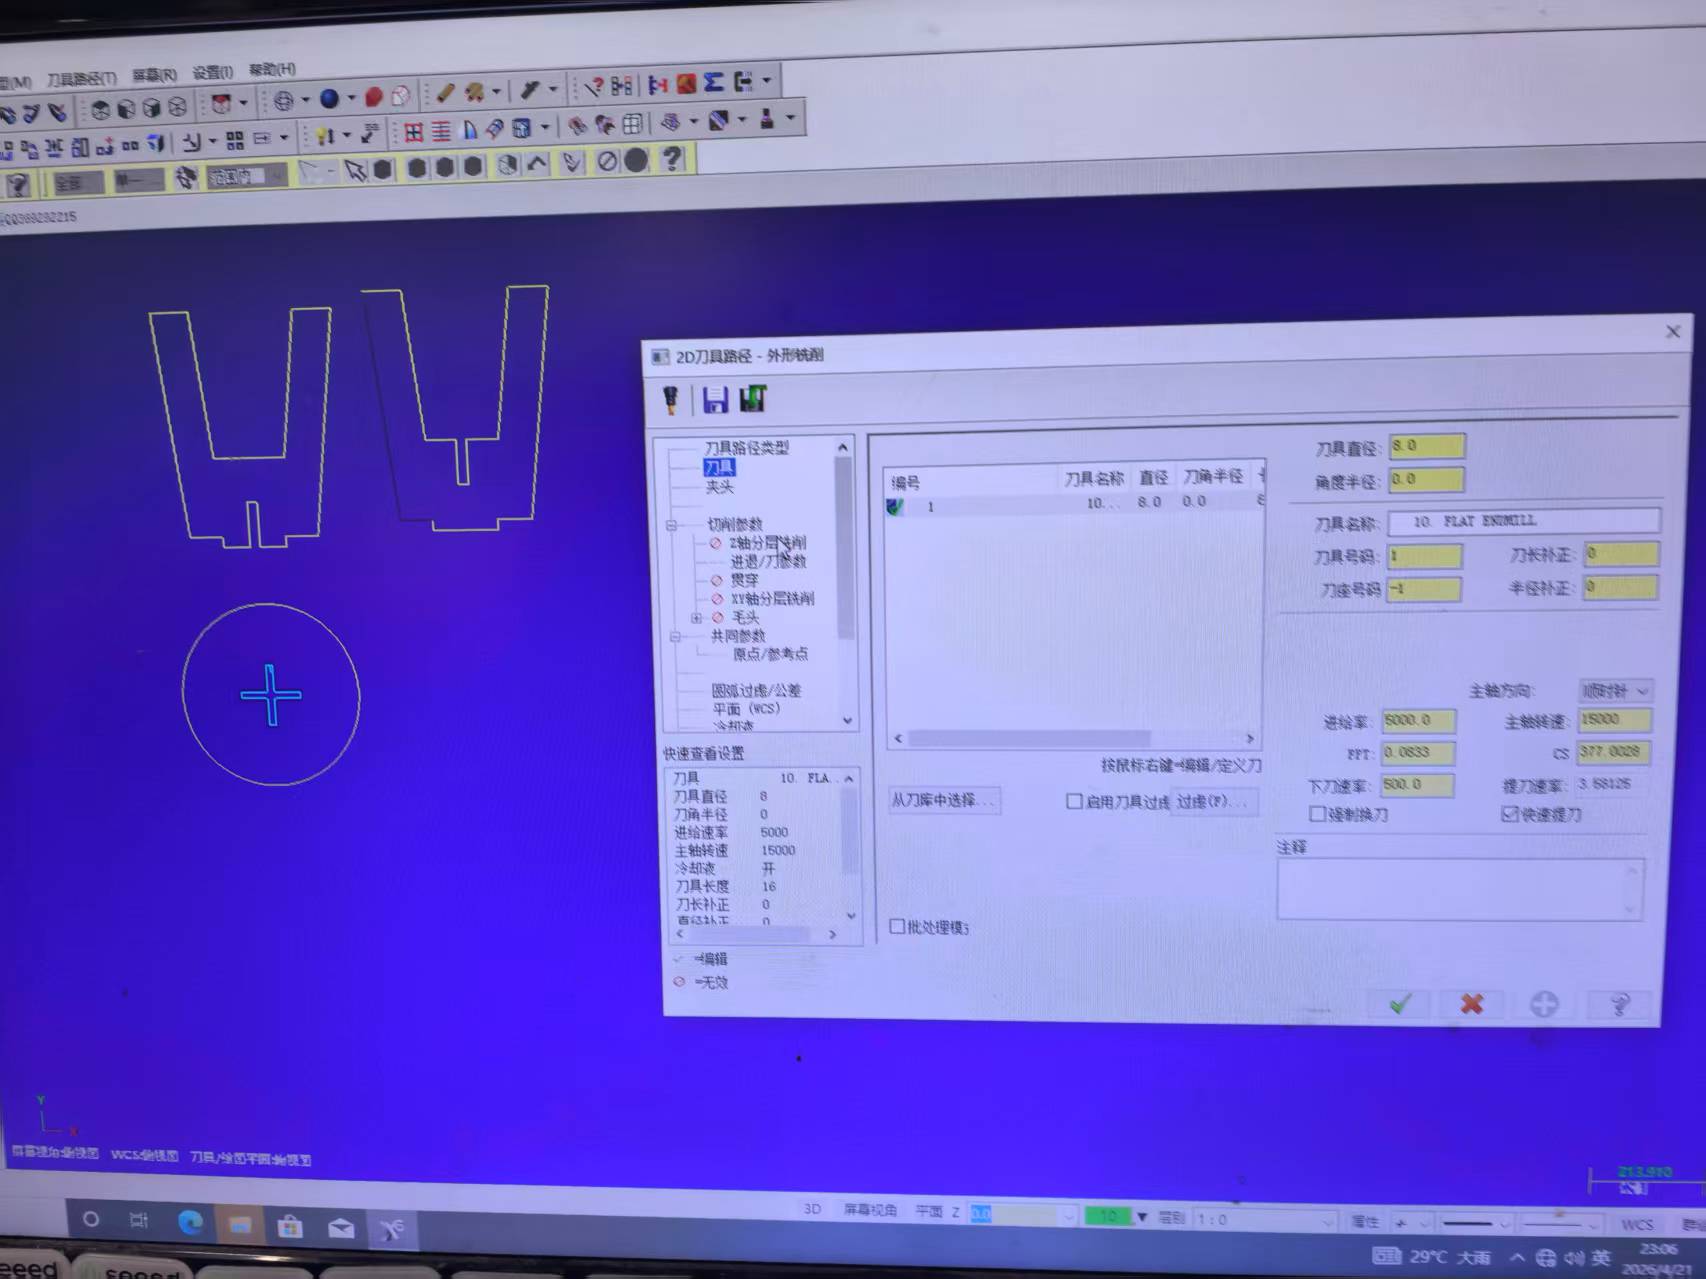
Task: Click the blue shaded sphere icon
Action: pyautogui.click(x=329, y=98)
